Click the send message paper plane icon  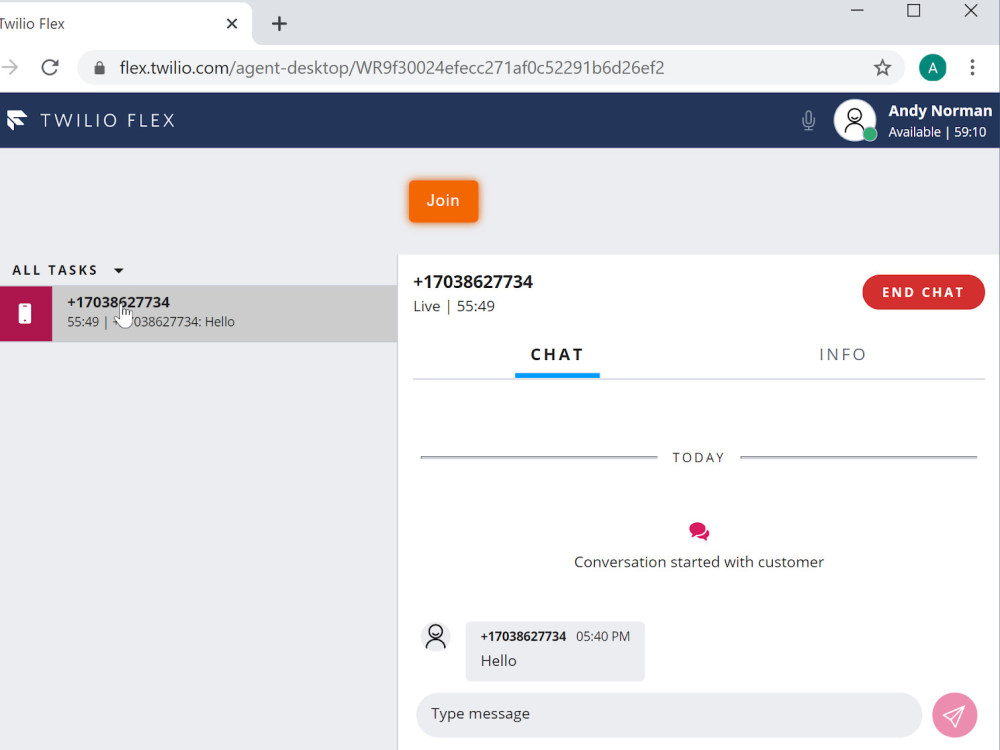(954, 714)
